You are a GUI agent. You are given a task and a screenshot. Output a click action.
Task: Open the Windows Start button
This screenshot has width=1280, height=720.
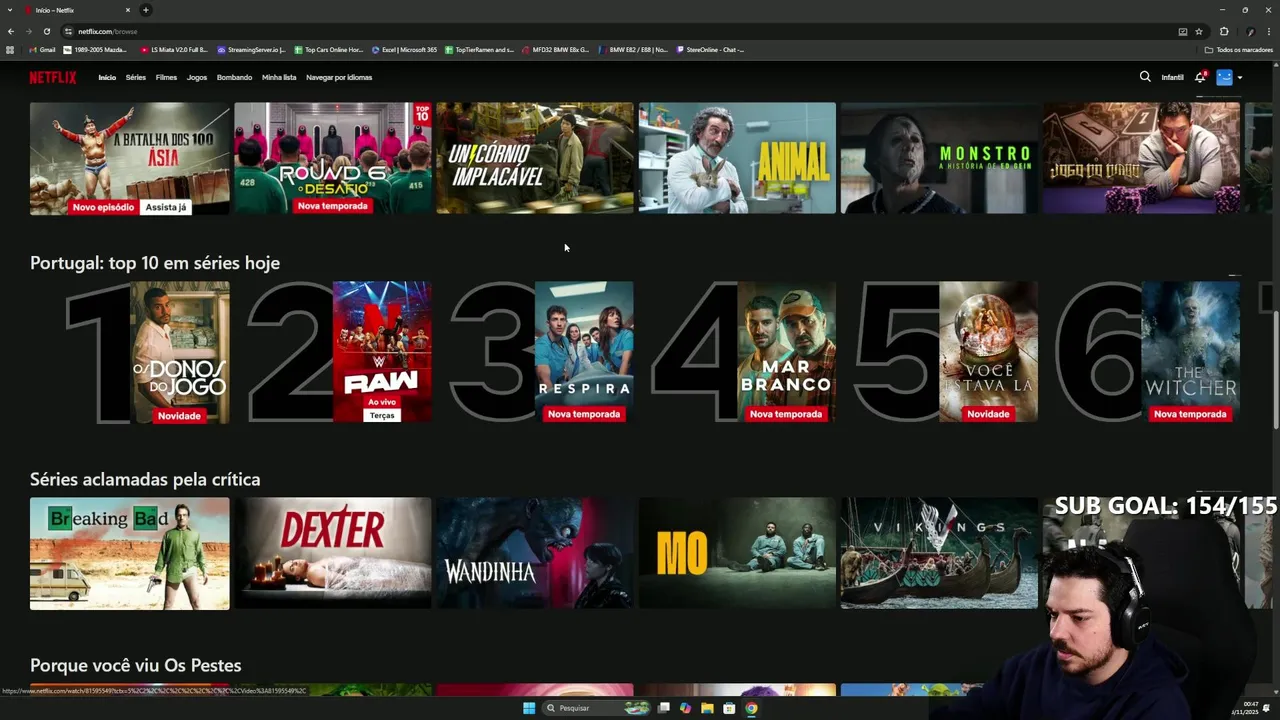529,708
